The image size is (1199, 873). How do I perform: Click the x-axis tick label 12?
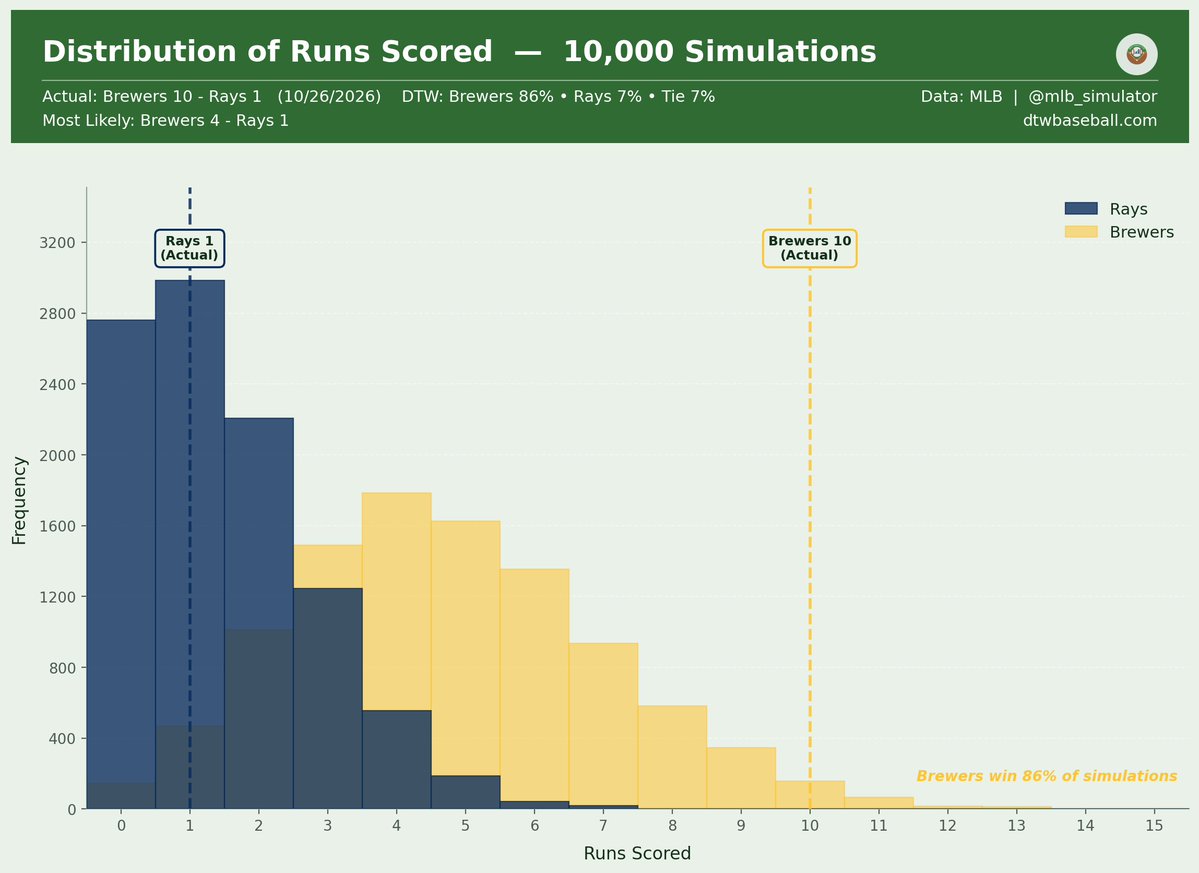click(947, 826)
